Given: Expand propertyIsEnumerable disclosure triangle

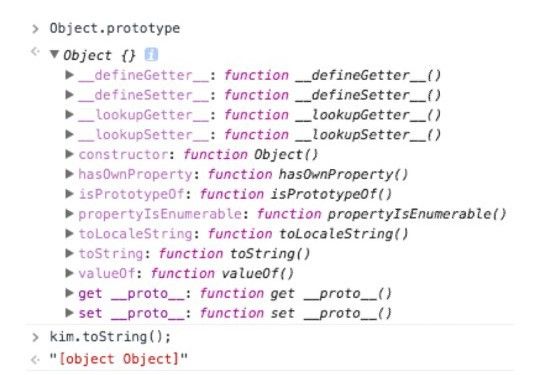Looking at the screenshot, I should (70, 214).
